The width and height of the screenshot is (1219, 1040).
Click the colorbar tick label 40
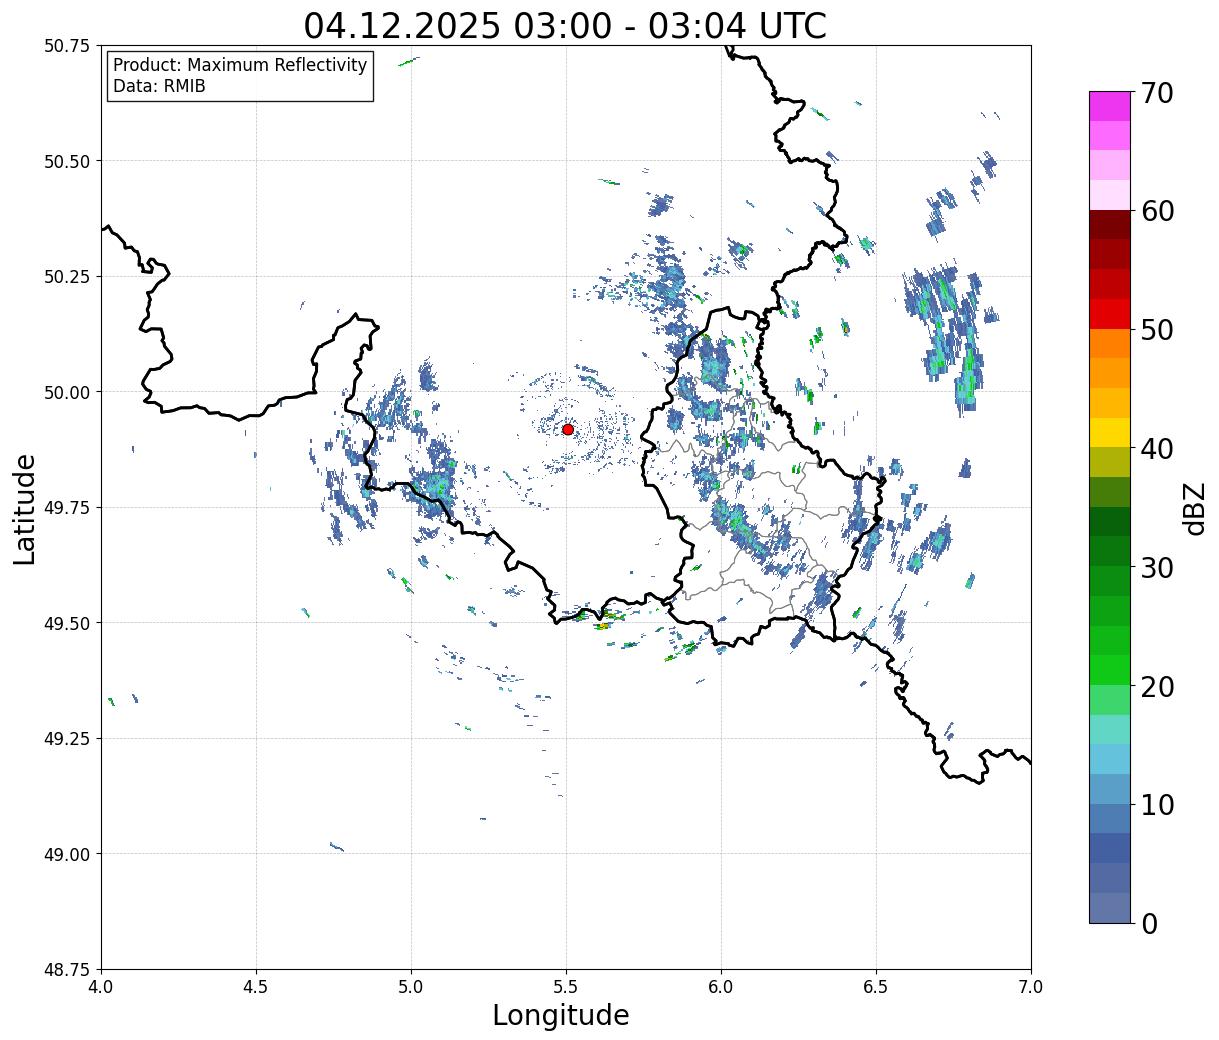(1156, 448)
